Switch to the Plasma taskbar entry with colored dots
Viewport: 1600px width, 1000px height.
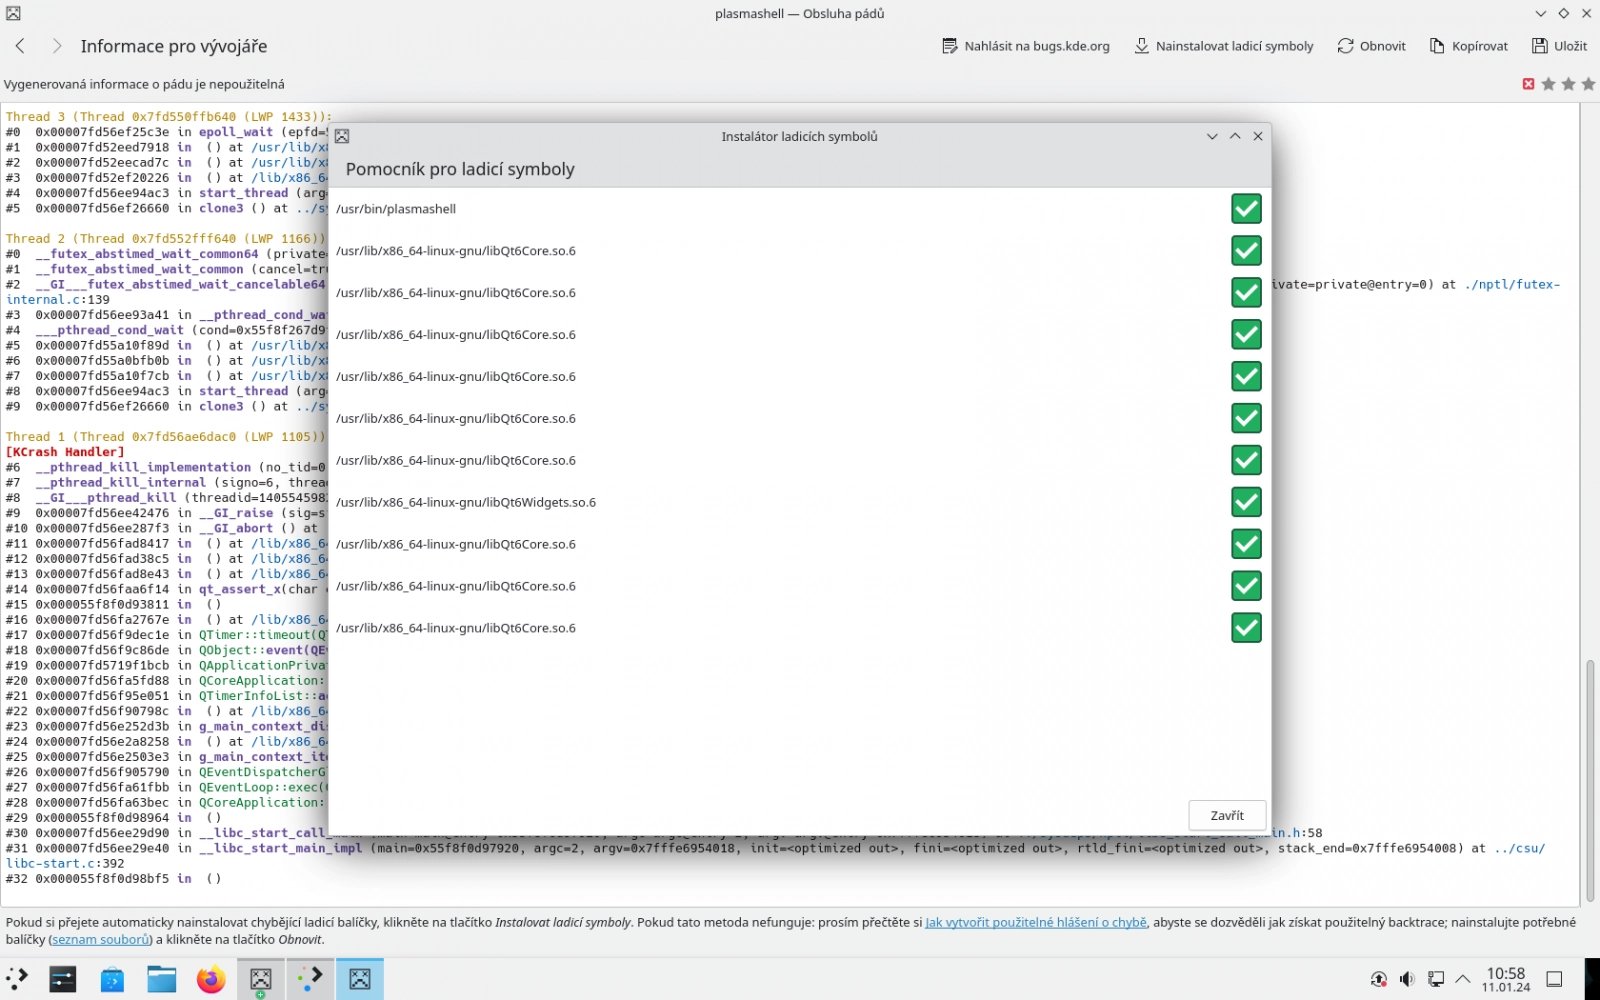(310, 979)
